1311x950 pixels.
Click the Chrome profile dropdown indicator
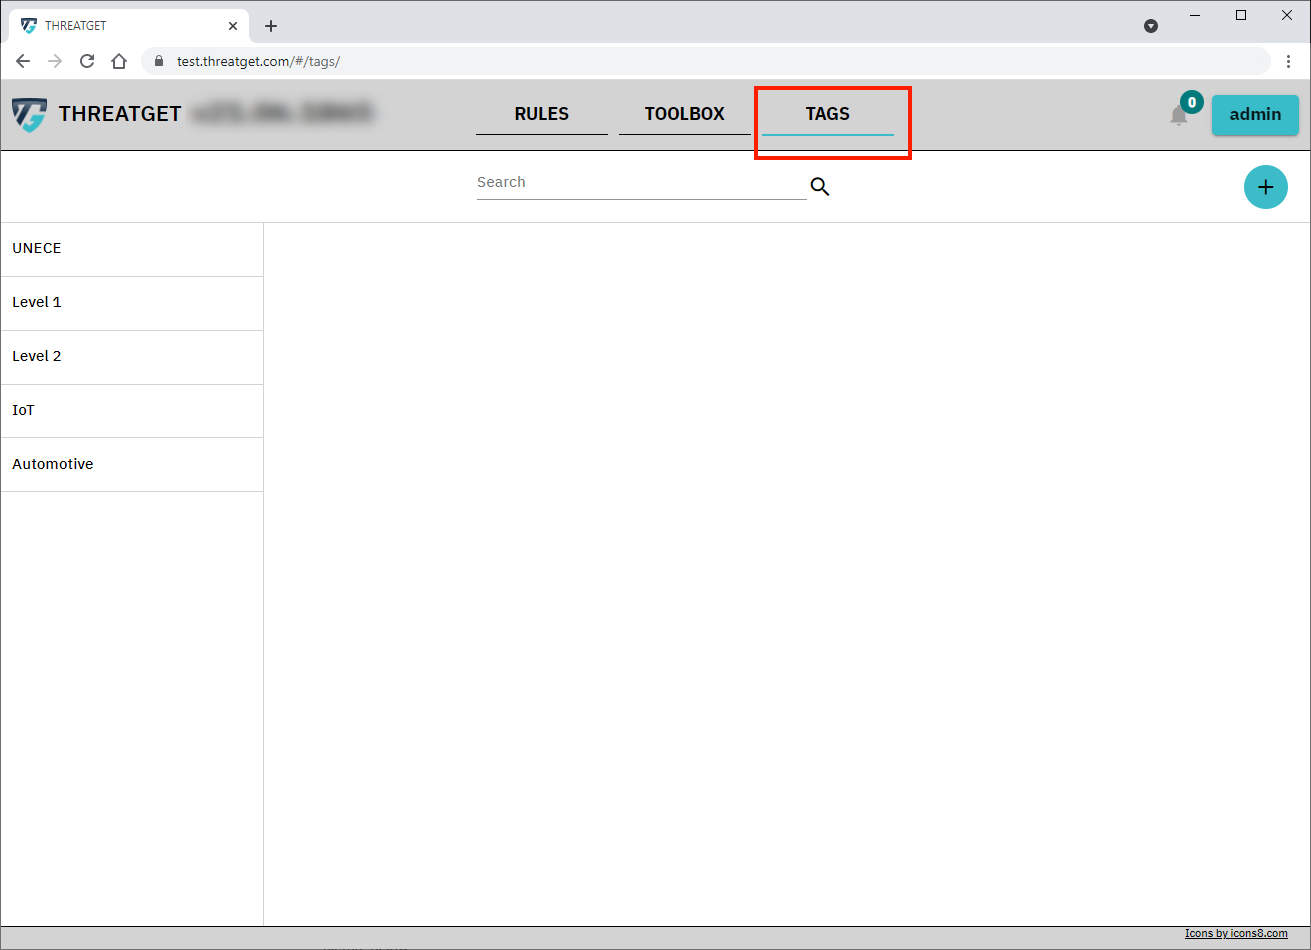pyautogui.click(x=1151, y=26)
